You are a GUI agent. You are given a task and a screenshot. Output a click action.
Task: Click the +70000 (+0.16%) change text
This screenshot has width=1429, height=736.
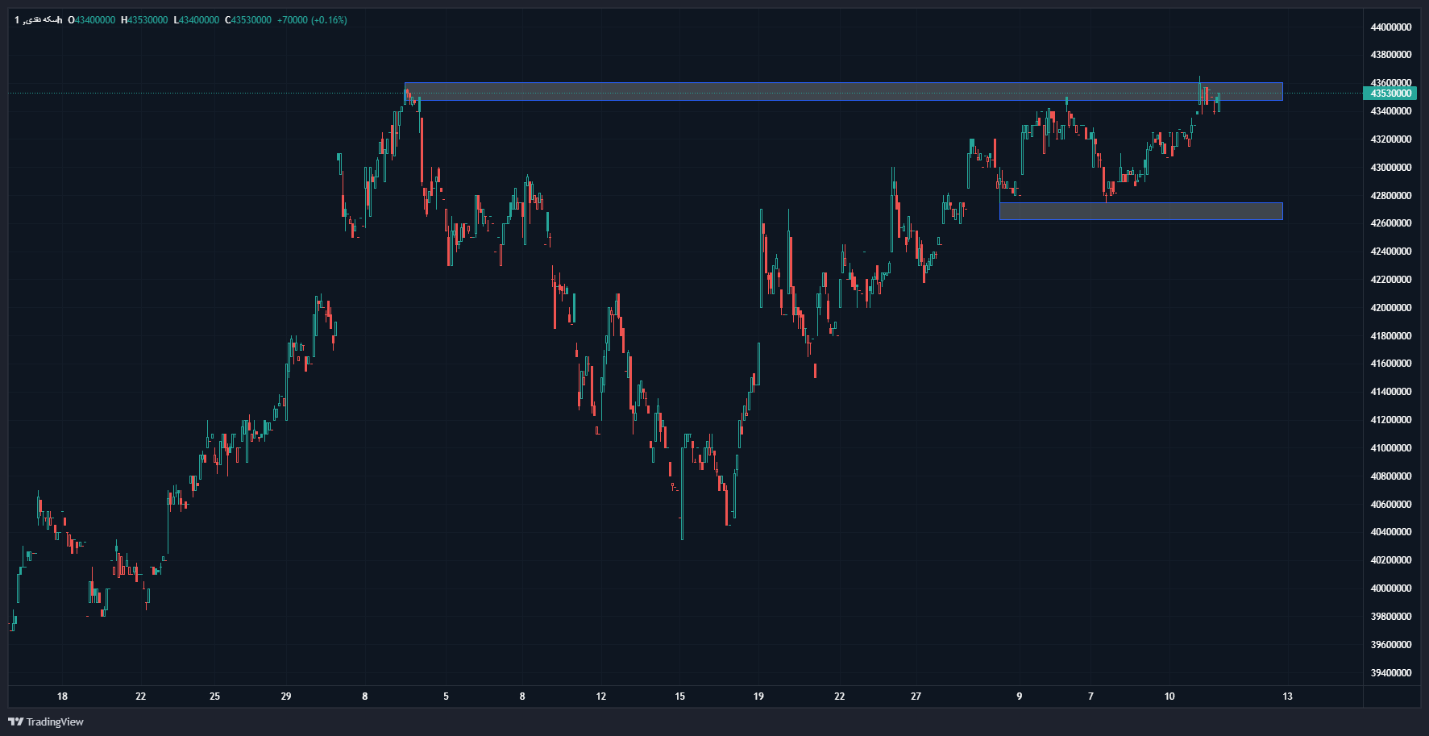click(312, 20)
